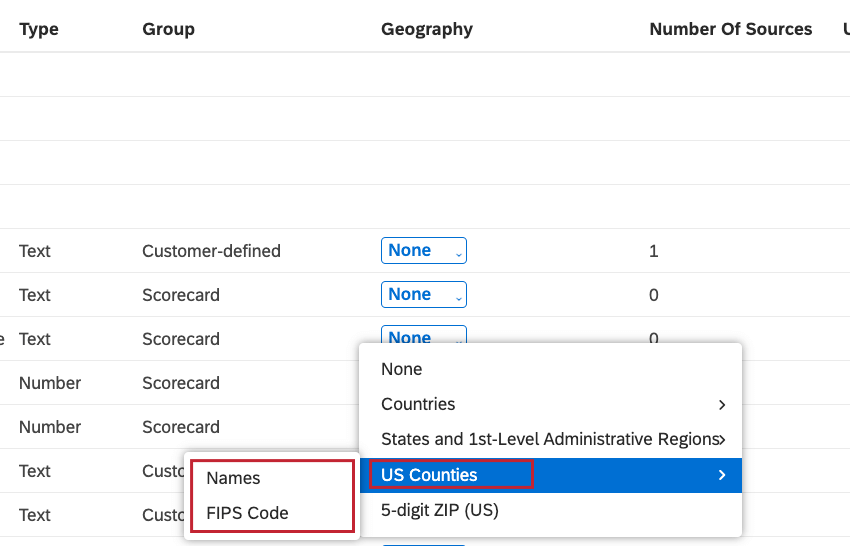Pick 5-digit ZIP (US) geography option
The width and height of the screenshot is (850, 546).
tap(439, 510)
